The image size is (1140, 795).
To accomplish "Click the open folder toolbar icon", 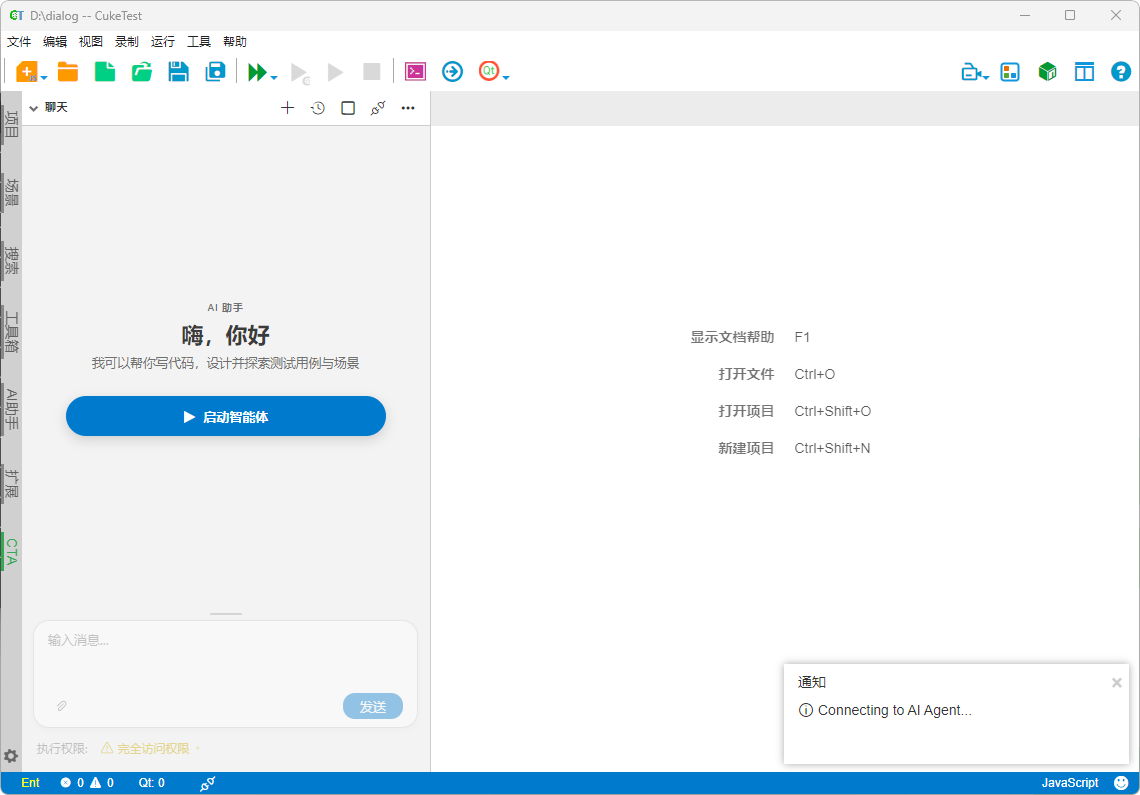I will coord(68,72).
